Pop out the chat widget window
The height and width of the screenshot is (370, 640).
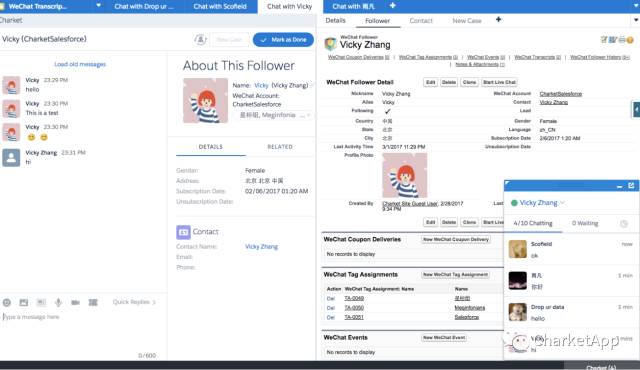click(631, 186)
